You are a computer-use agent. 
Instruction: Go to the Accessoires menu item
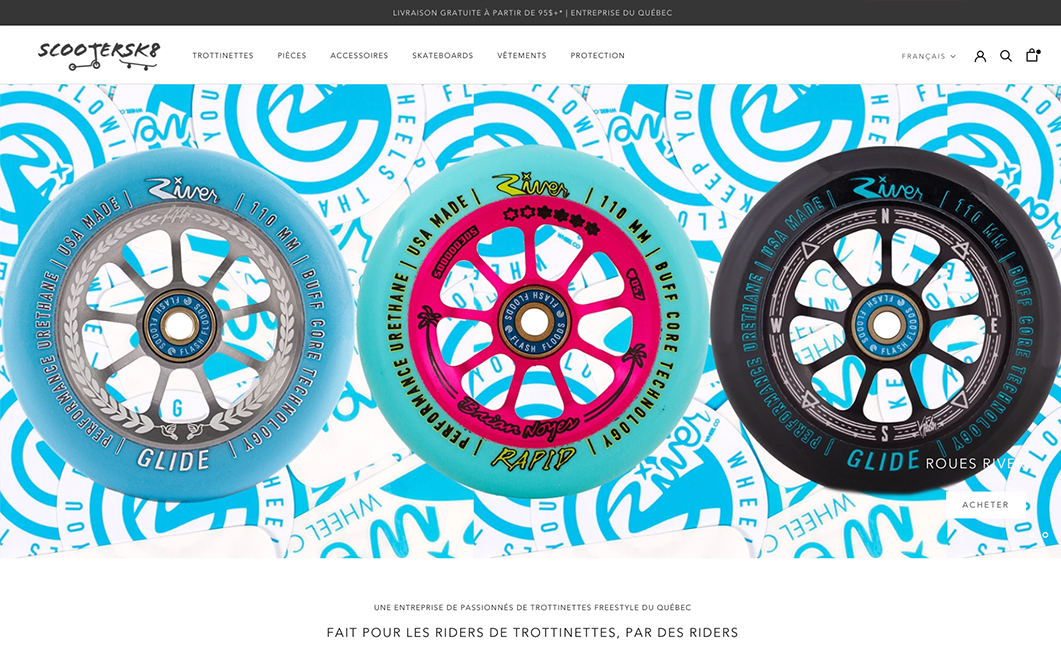(x=359, y=56)
